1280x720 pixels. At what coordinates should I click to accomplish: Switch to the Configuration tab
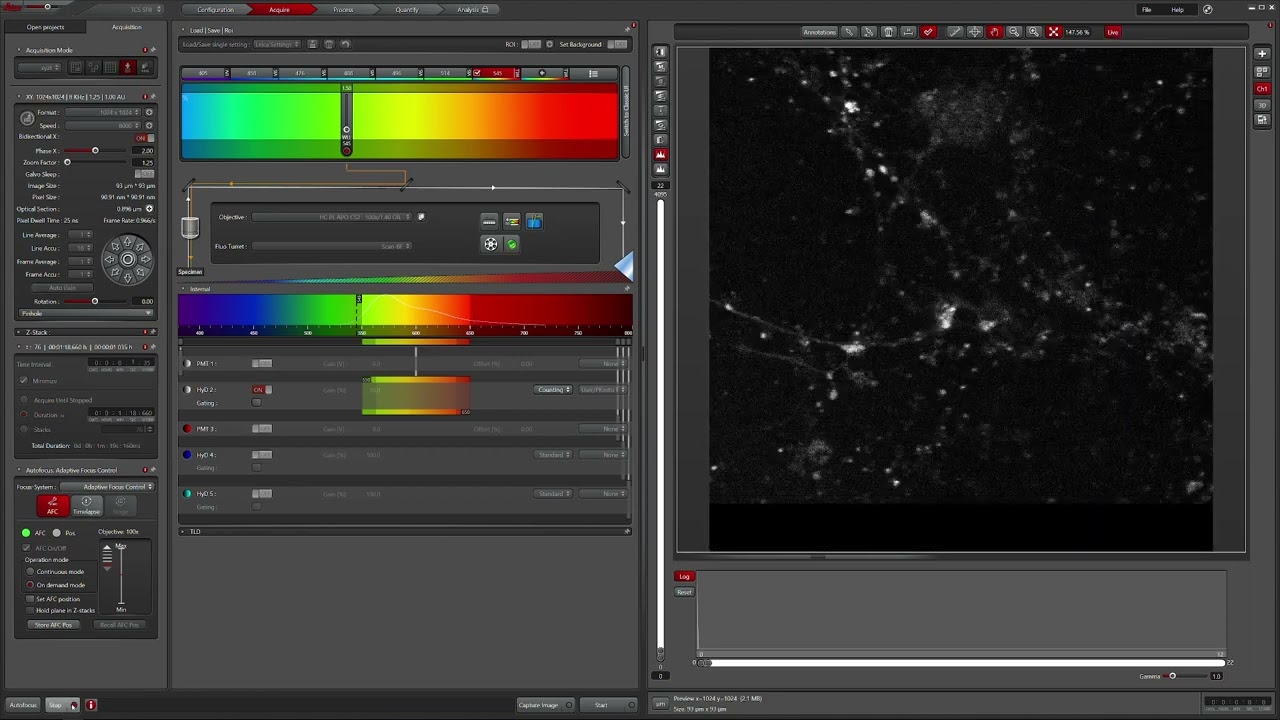pos(215,10)
